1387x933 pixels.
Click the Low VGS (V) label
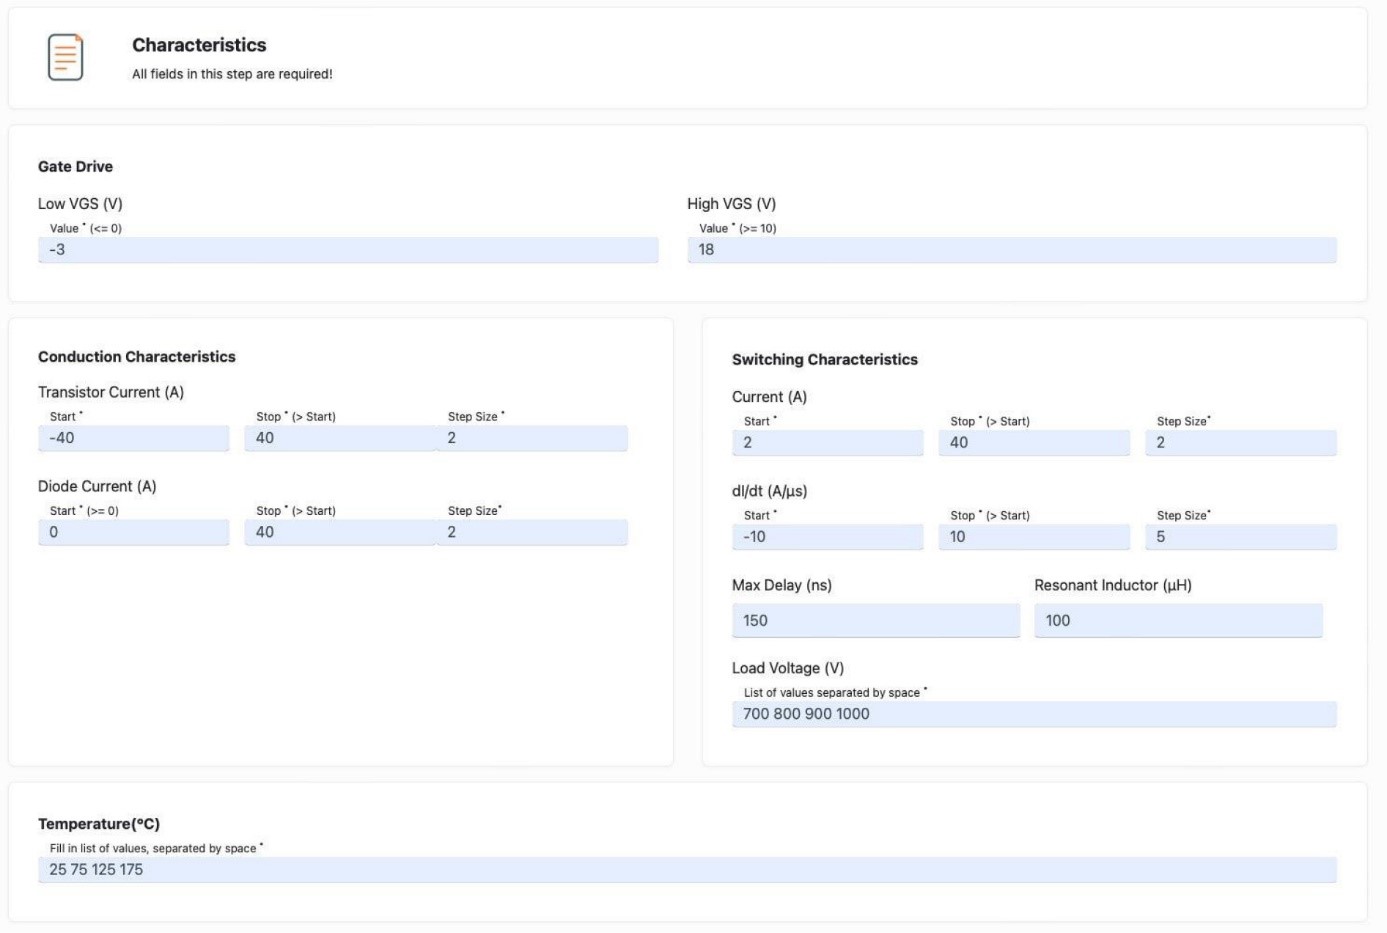click(80, 204)
